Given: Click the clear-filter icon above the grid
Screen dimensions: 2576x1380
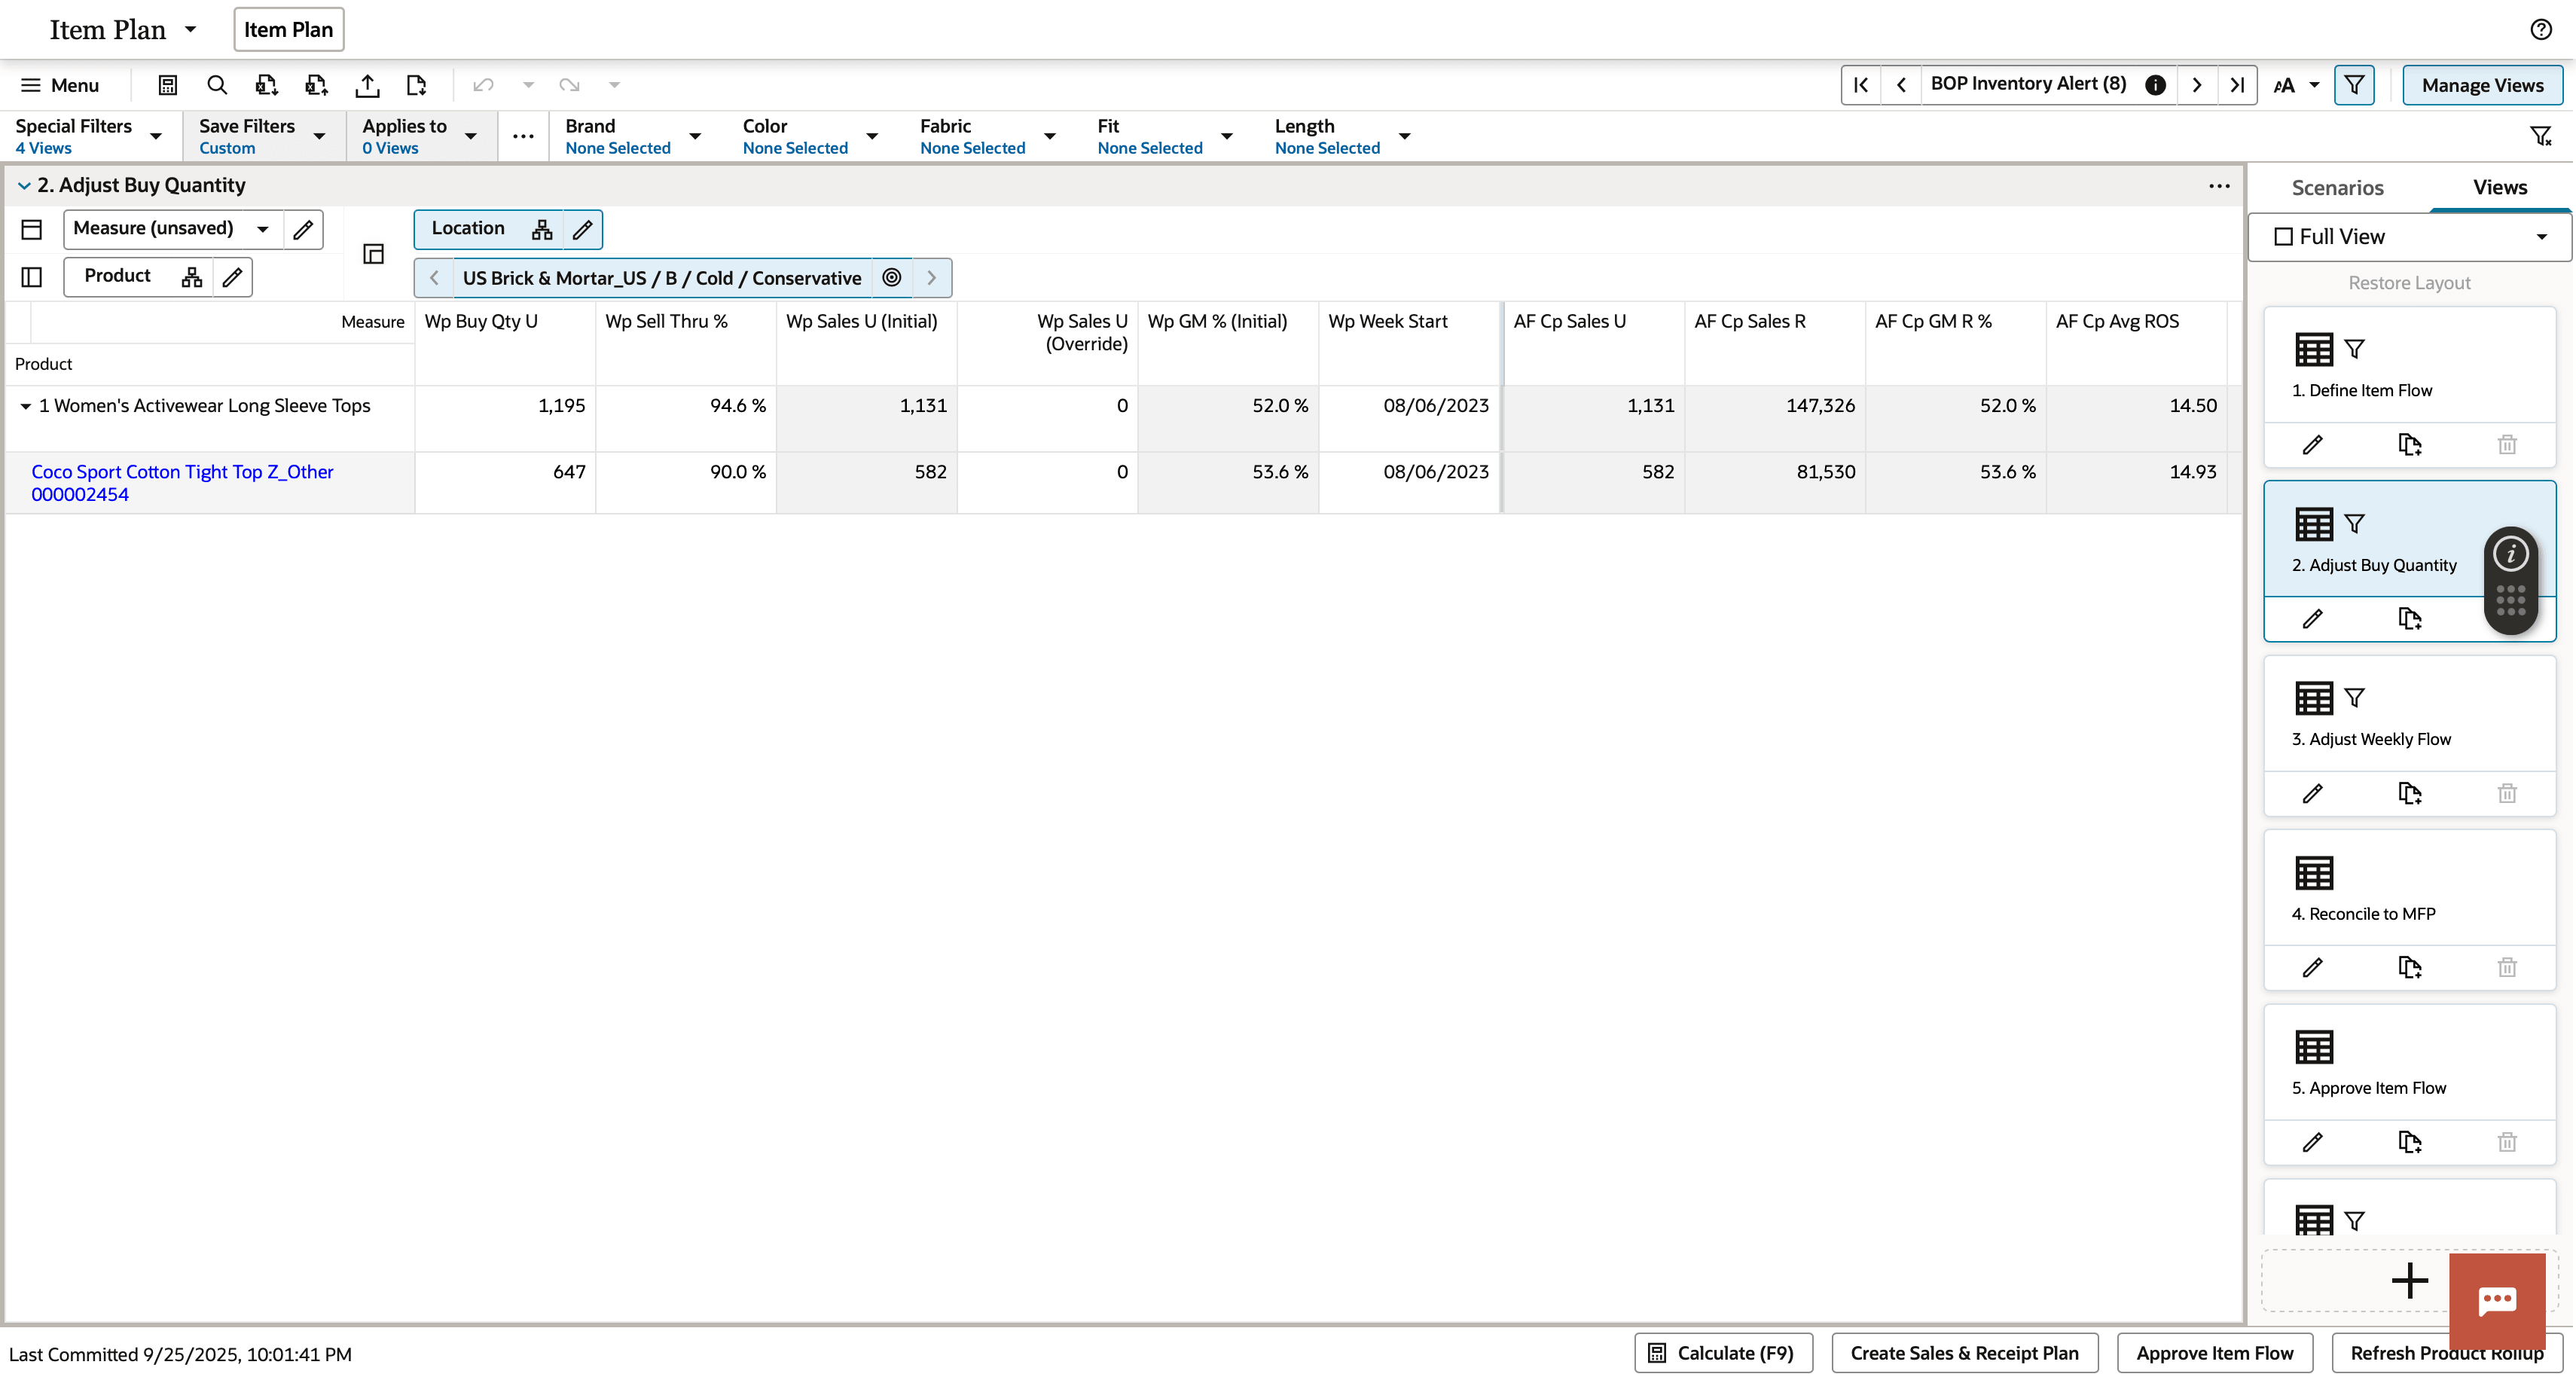Looking at the screenshot, I should point(2541,136).
